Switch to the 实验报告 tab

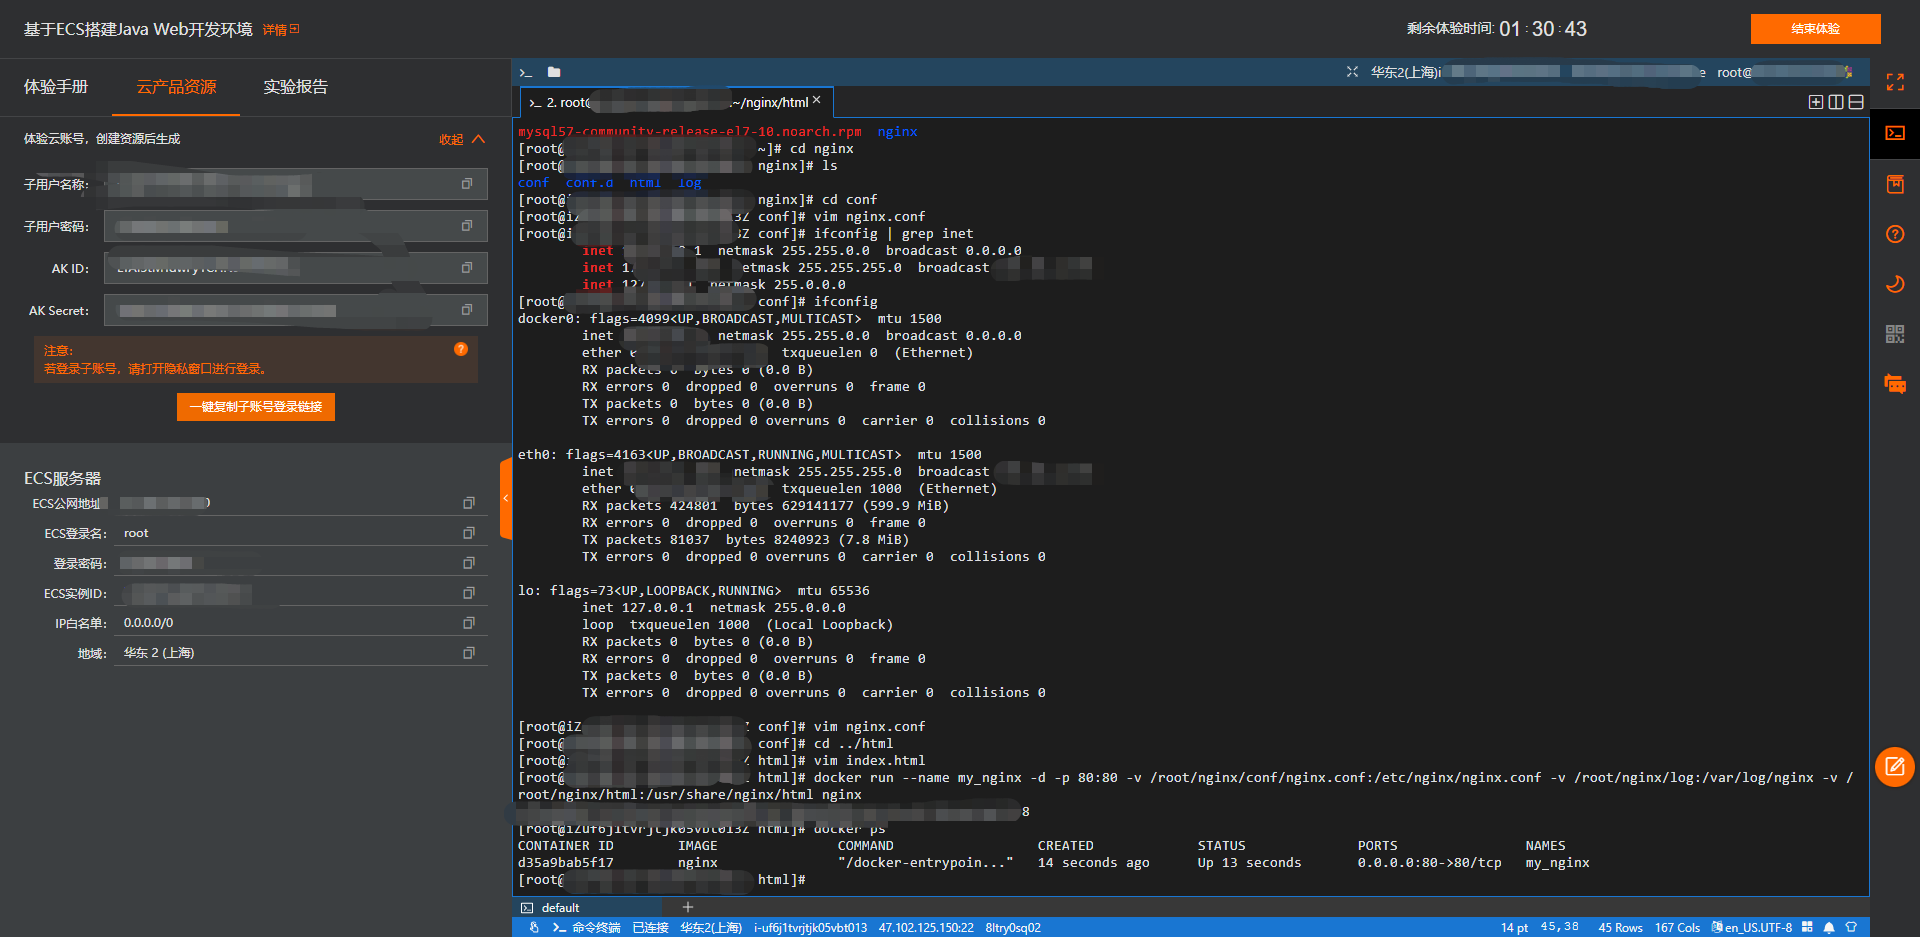point(296,87)
